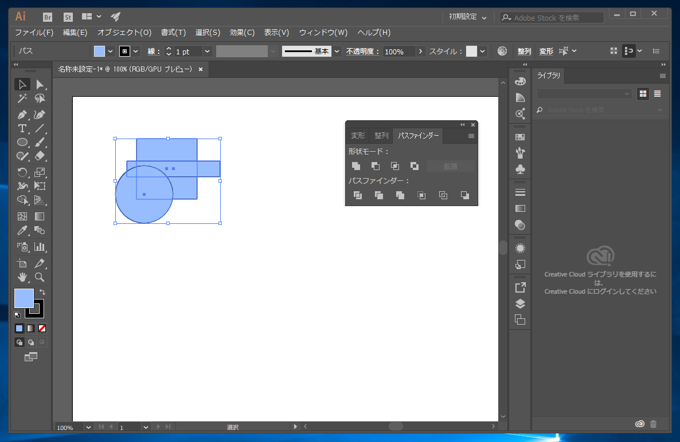
Task: Swap fill and stroke colors
Action: pos(42,292)
